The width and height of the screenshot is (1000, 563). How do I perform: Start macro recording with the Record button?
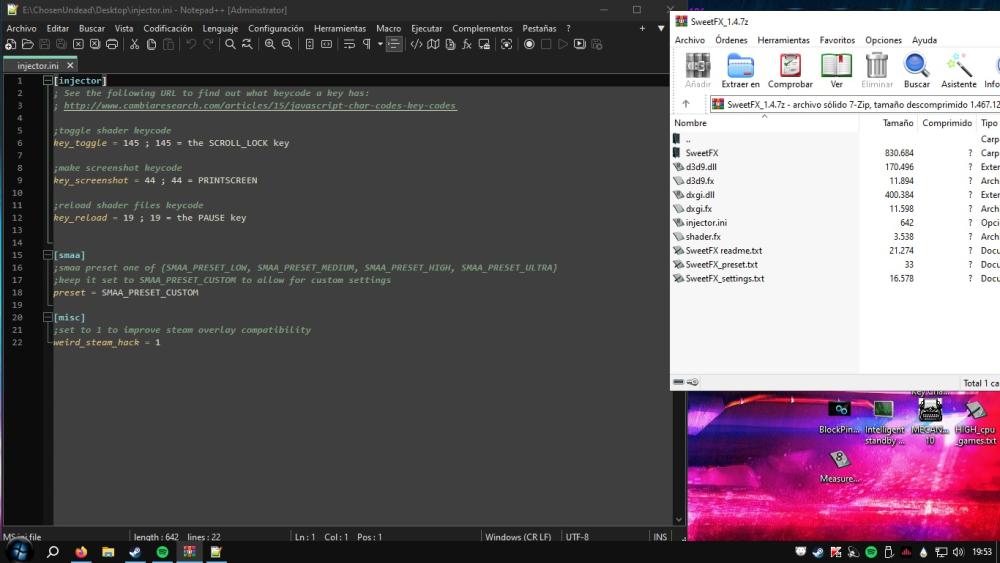[x=529, y=45]
